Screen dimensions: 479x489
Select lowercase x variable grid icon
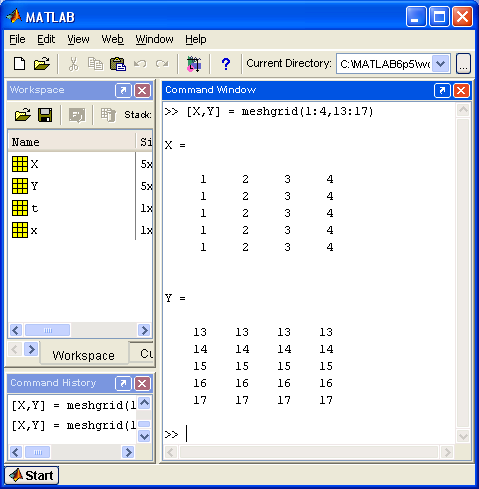pyautogui.click(x=20, y=230)
